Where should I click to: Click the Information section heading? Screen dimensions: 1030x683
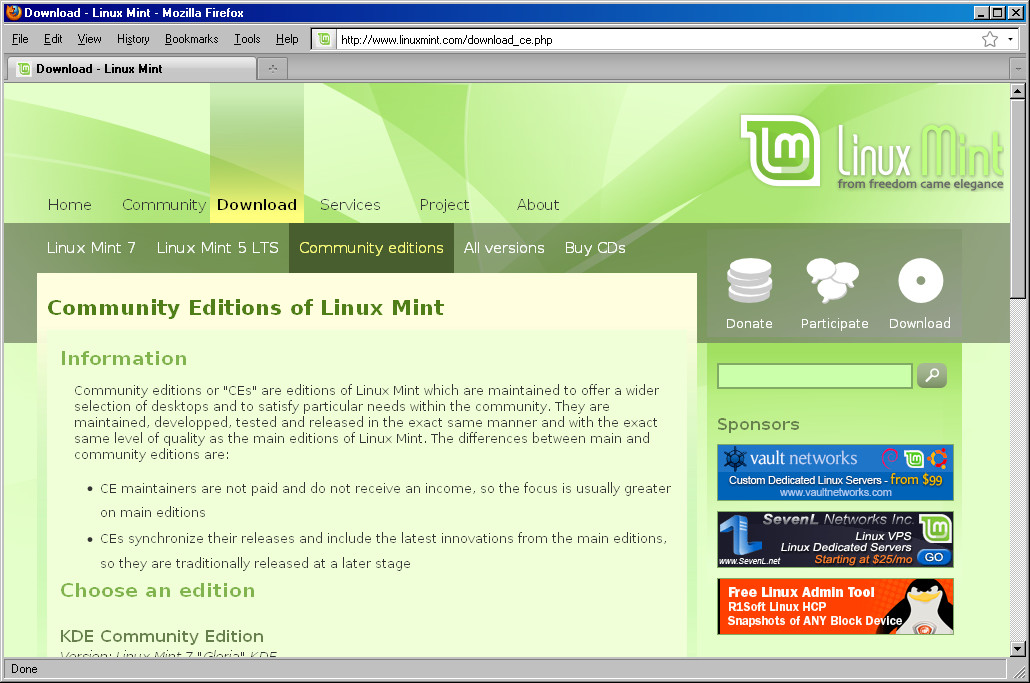click(123, 358)
